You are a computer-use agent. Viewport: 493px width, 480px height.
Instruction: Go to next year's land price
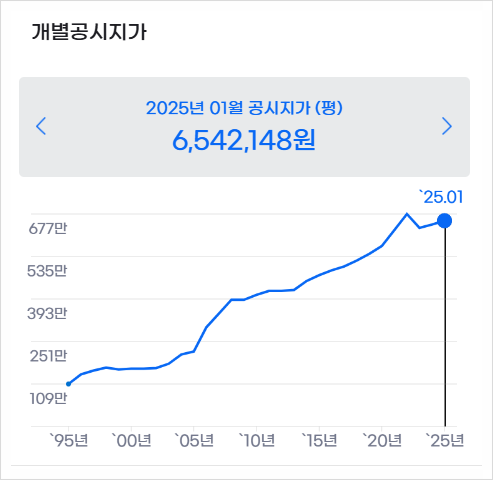(447, 126)
